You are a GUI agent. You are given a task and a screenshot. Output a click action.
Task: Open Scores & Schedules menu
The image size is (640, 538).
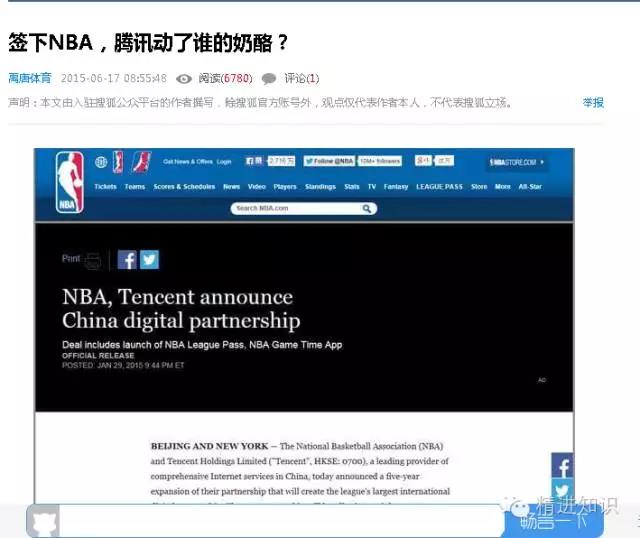[x=184, y=187]
